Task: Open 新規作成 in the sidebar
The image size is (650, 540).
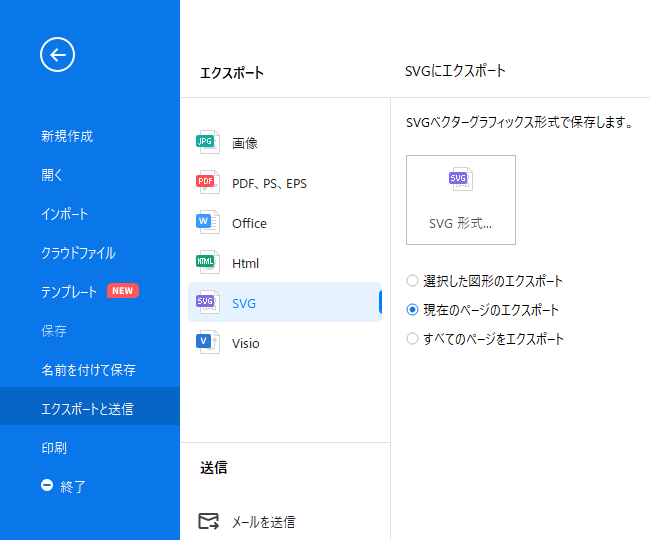Action: click(67, 136)
